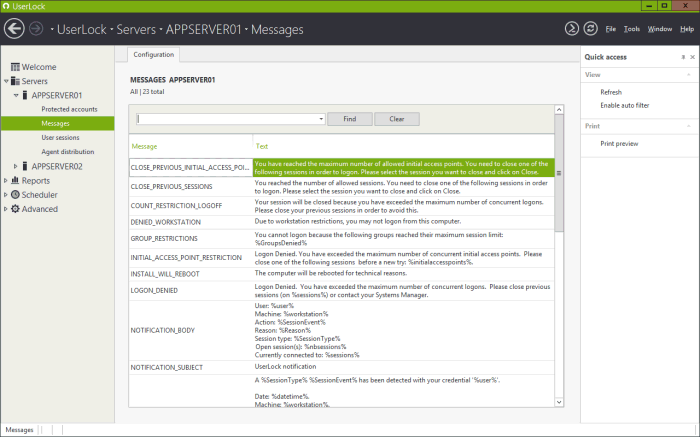
Task: Expand the Scheduler tree node
Action: point(6,195)
